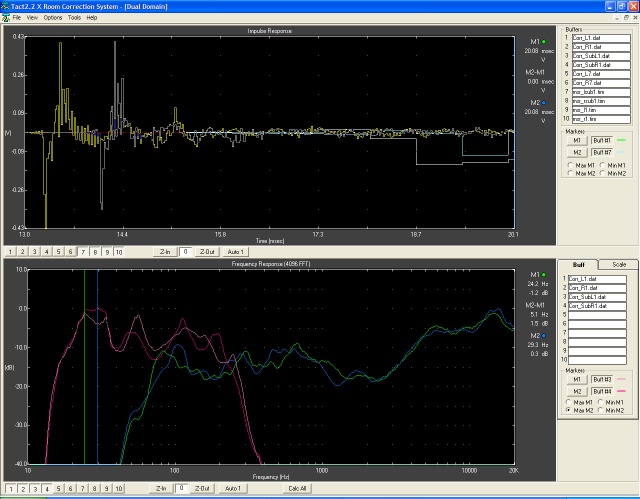Click Auto 1 under the Impulse Response graph

point(236,252)
